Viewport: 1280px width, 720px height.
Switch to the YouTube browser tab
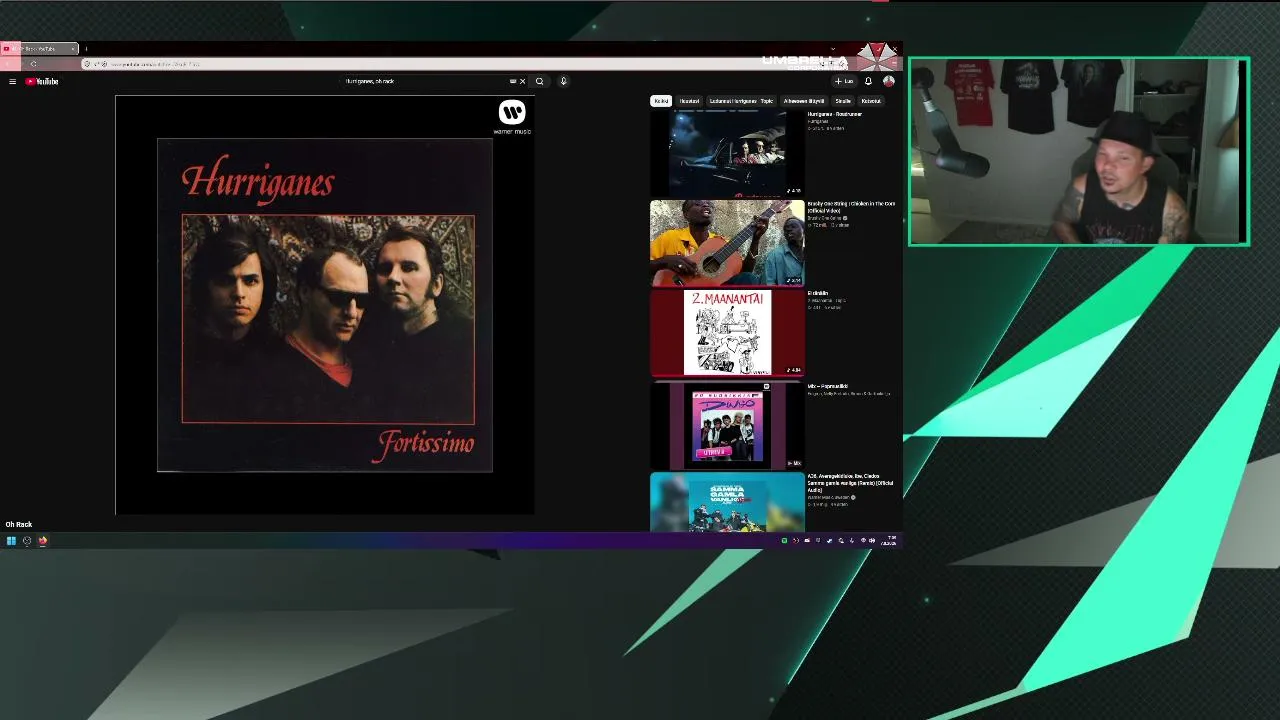point(40,48)
